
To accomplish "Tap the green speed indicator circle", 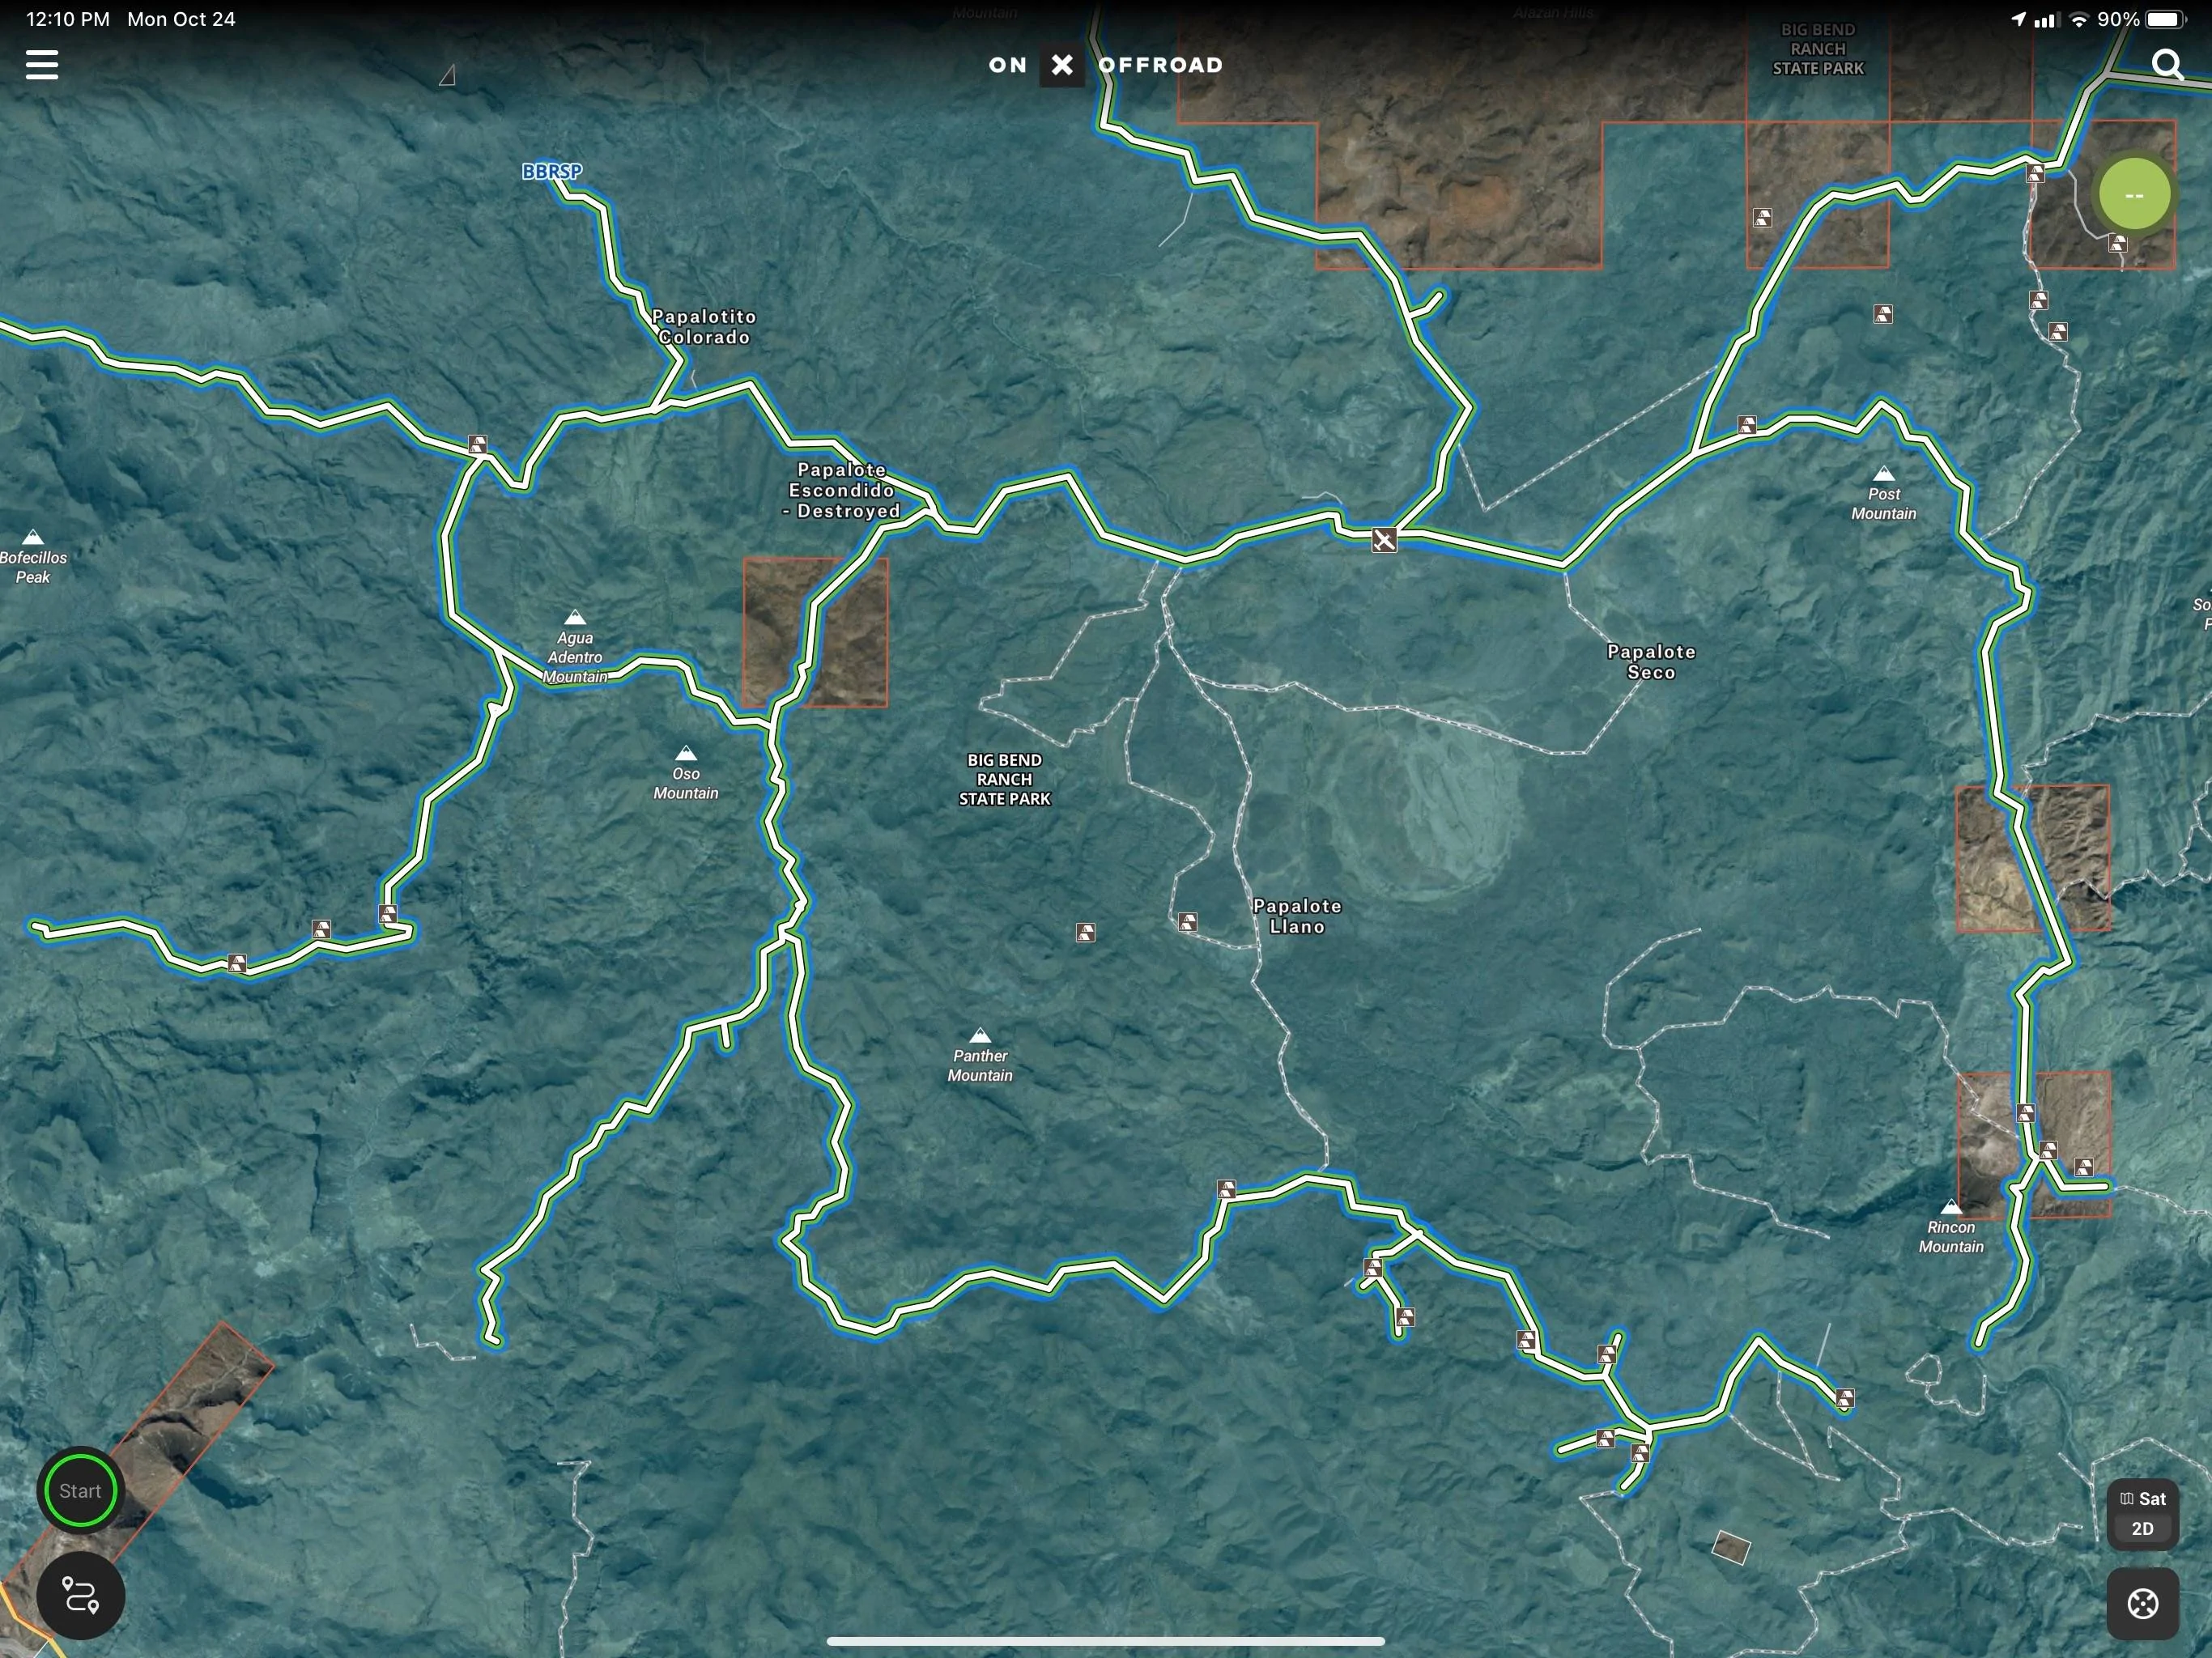I will [x=2134, y=194].
